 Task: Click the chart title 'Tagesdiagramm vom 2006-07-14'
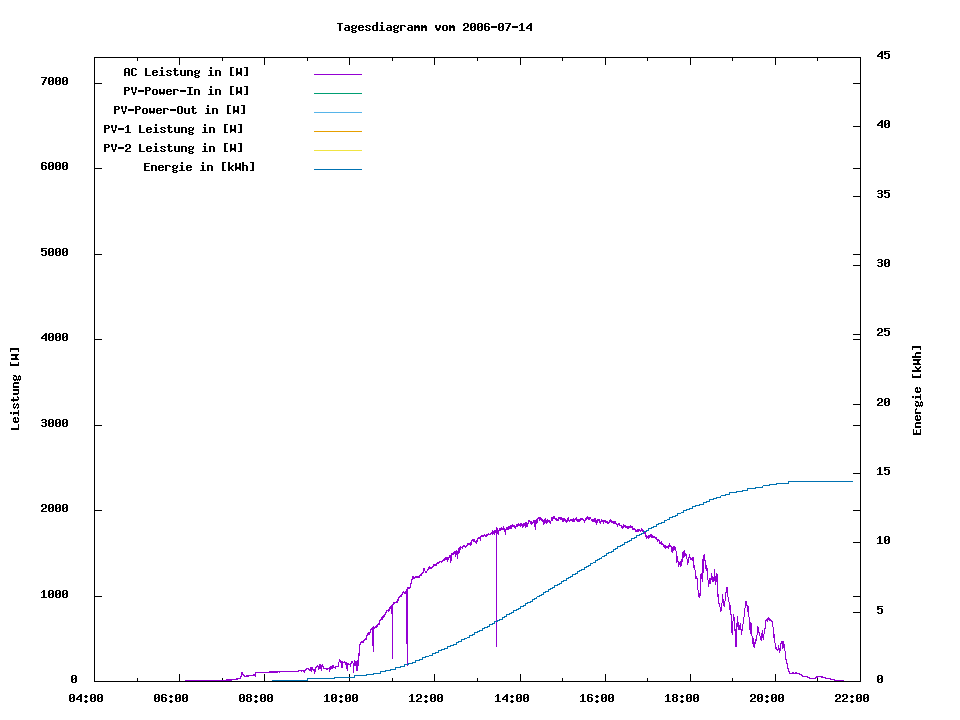pos(434,27)
